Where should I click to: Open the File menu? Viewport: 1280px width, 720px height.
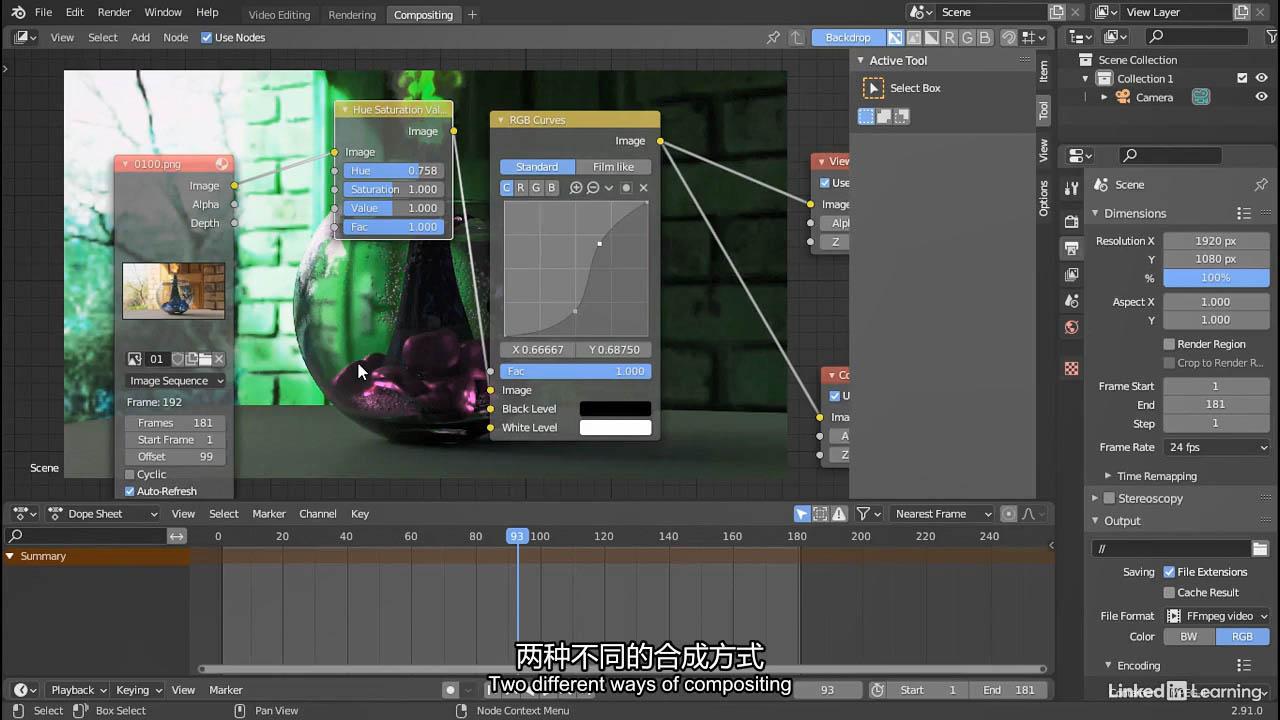43,12
